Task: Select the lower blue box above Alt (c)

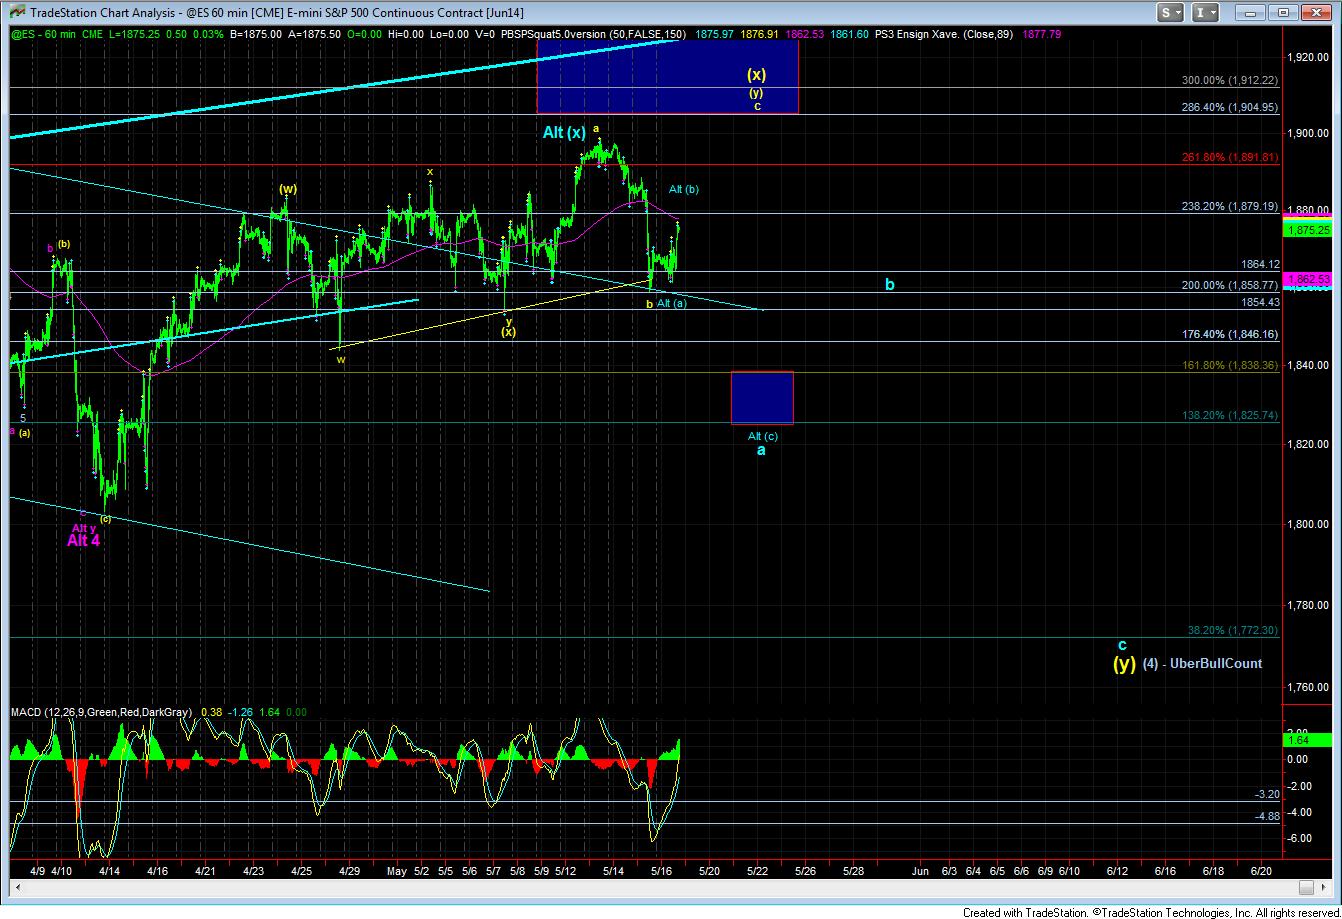Action: click(762, 397)
